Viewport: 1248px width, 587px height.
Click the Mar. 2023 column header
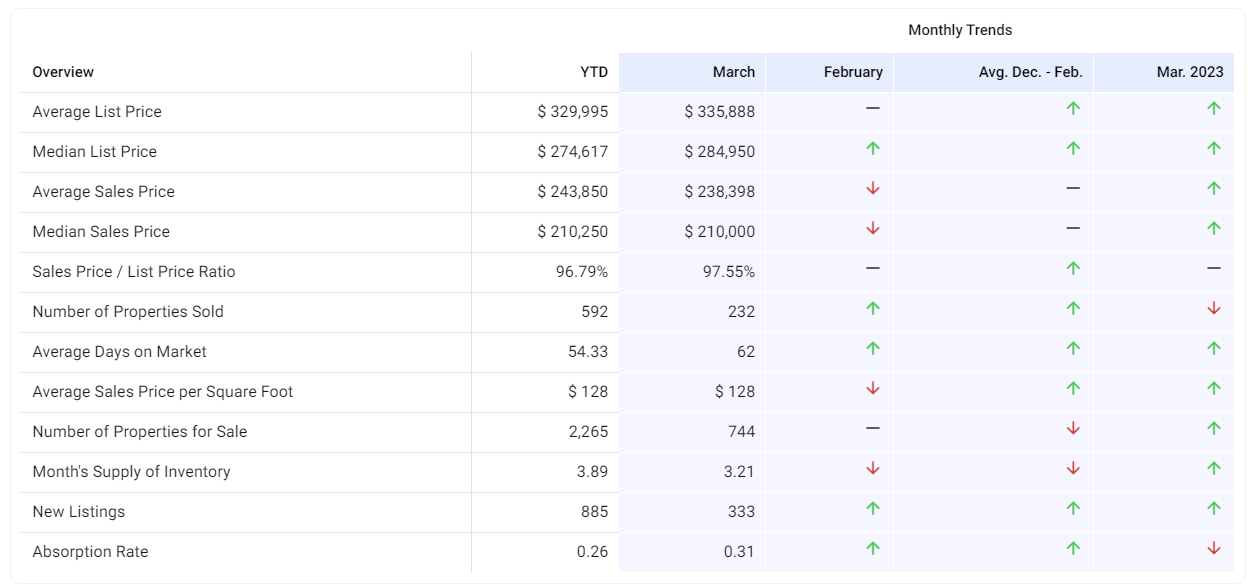pyautogui.click(x=1192, y=72)
